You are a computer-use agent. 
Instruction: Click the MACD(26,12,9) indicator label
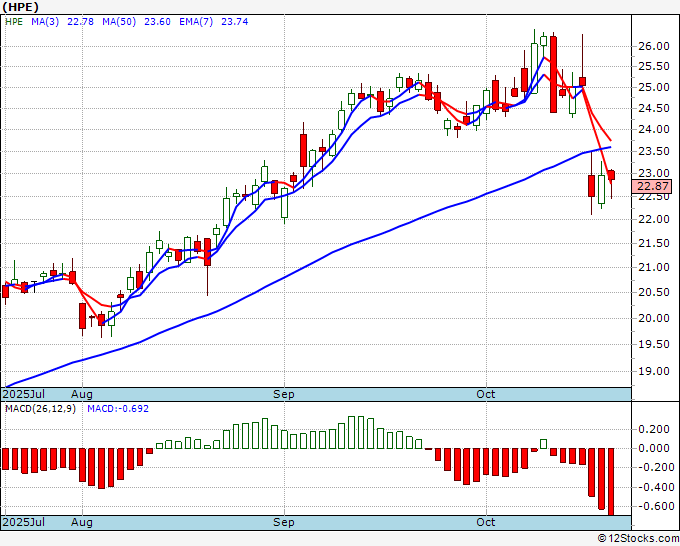click(40, 409)
